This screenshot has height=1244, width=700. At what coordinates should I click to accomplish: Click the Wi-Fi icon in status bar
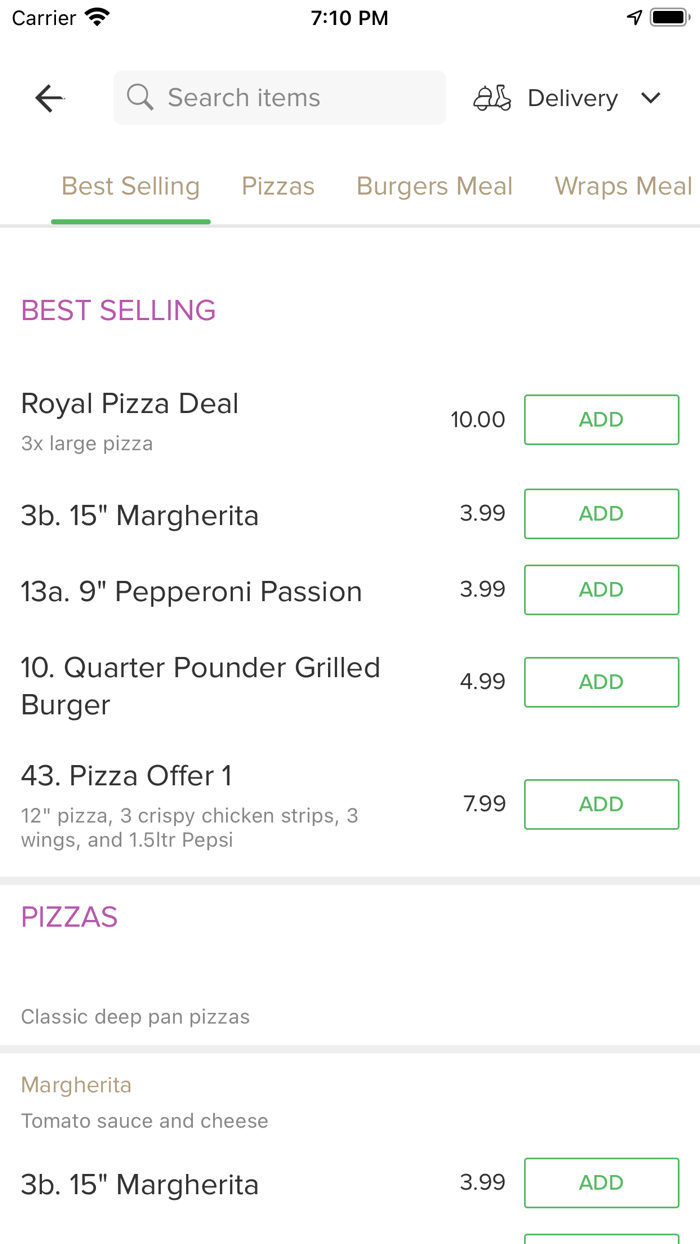pyautogui.click(x=94, y=16)
